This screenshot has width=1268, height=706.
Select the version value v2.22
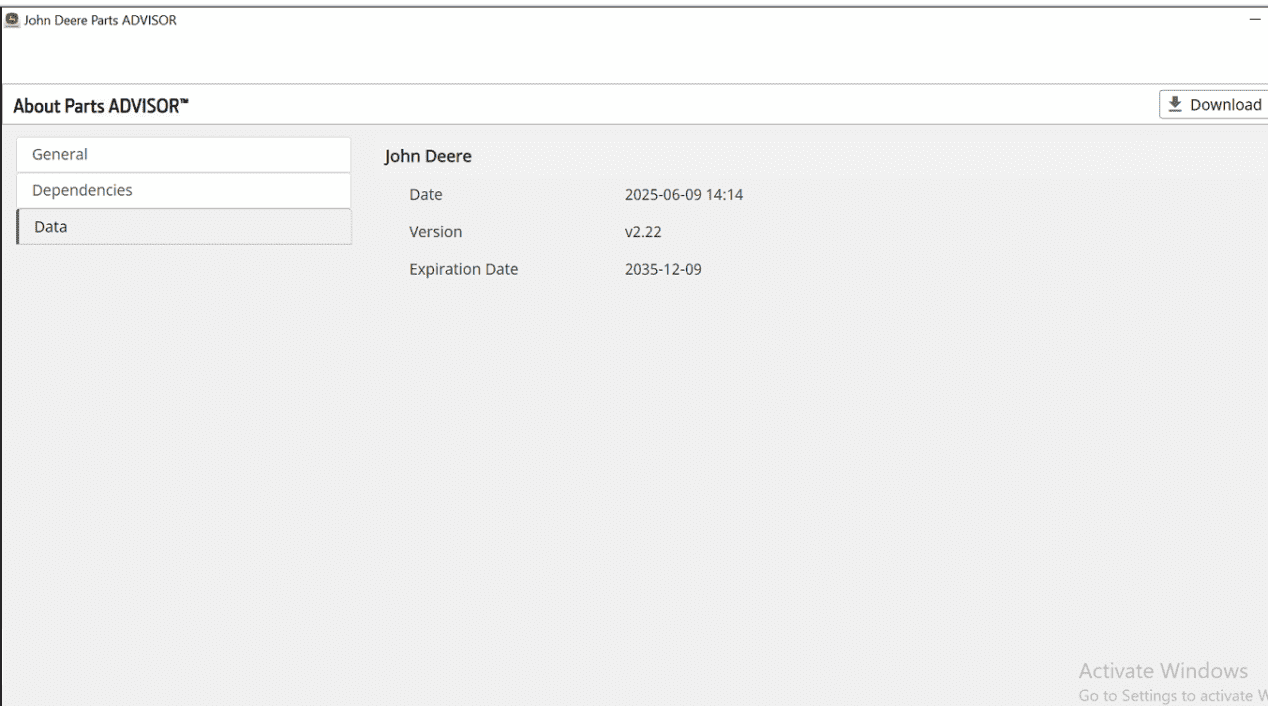[643, 231]
